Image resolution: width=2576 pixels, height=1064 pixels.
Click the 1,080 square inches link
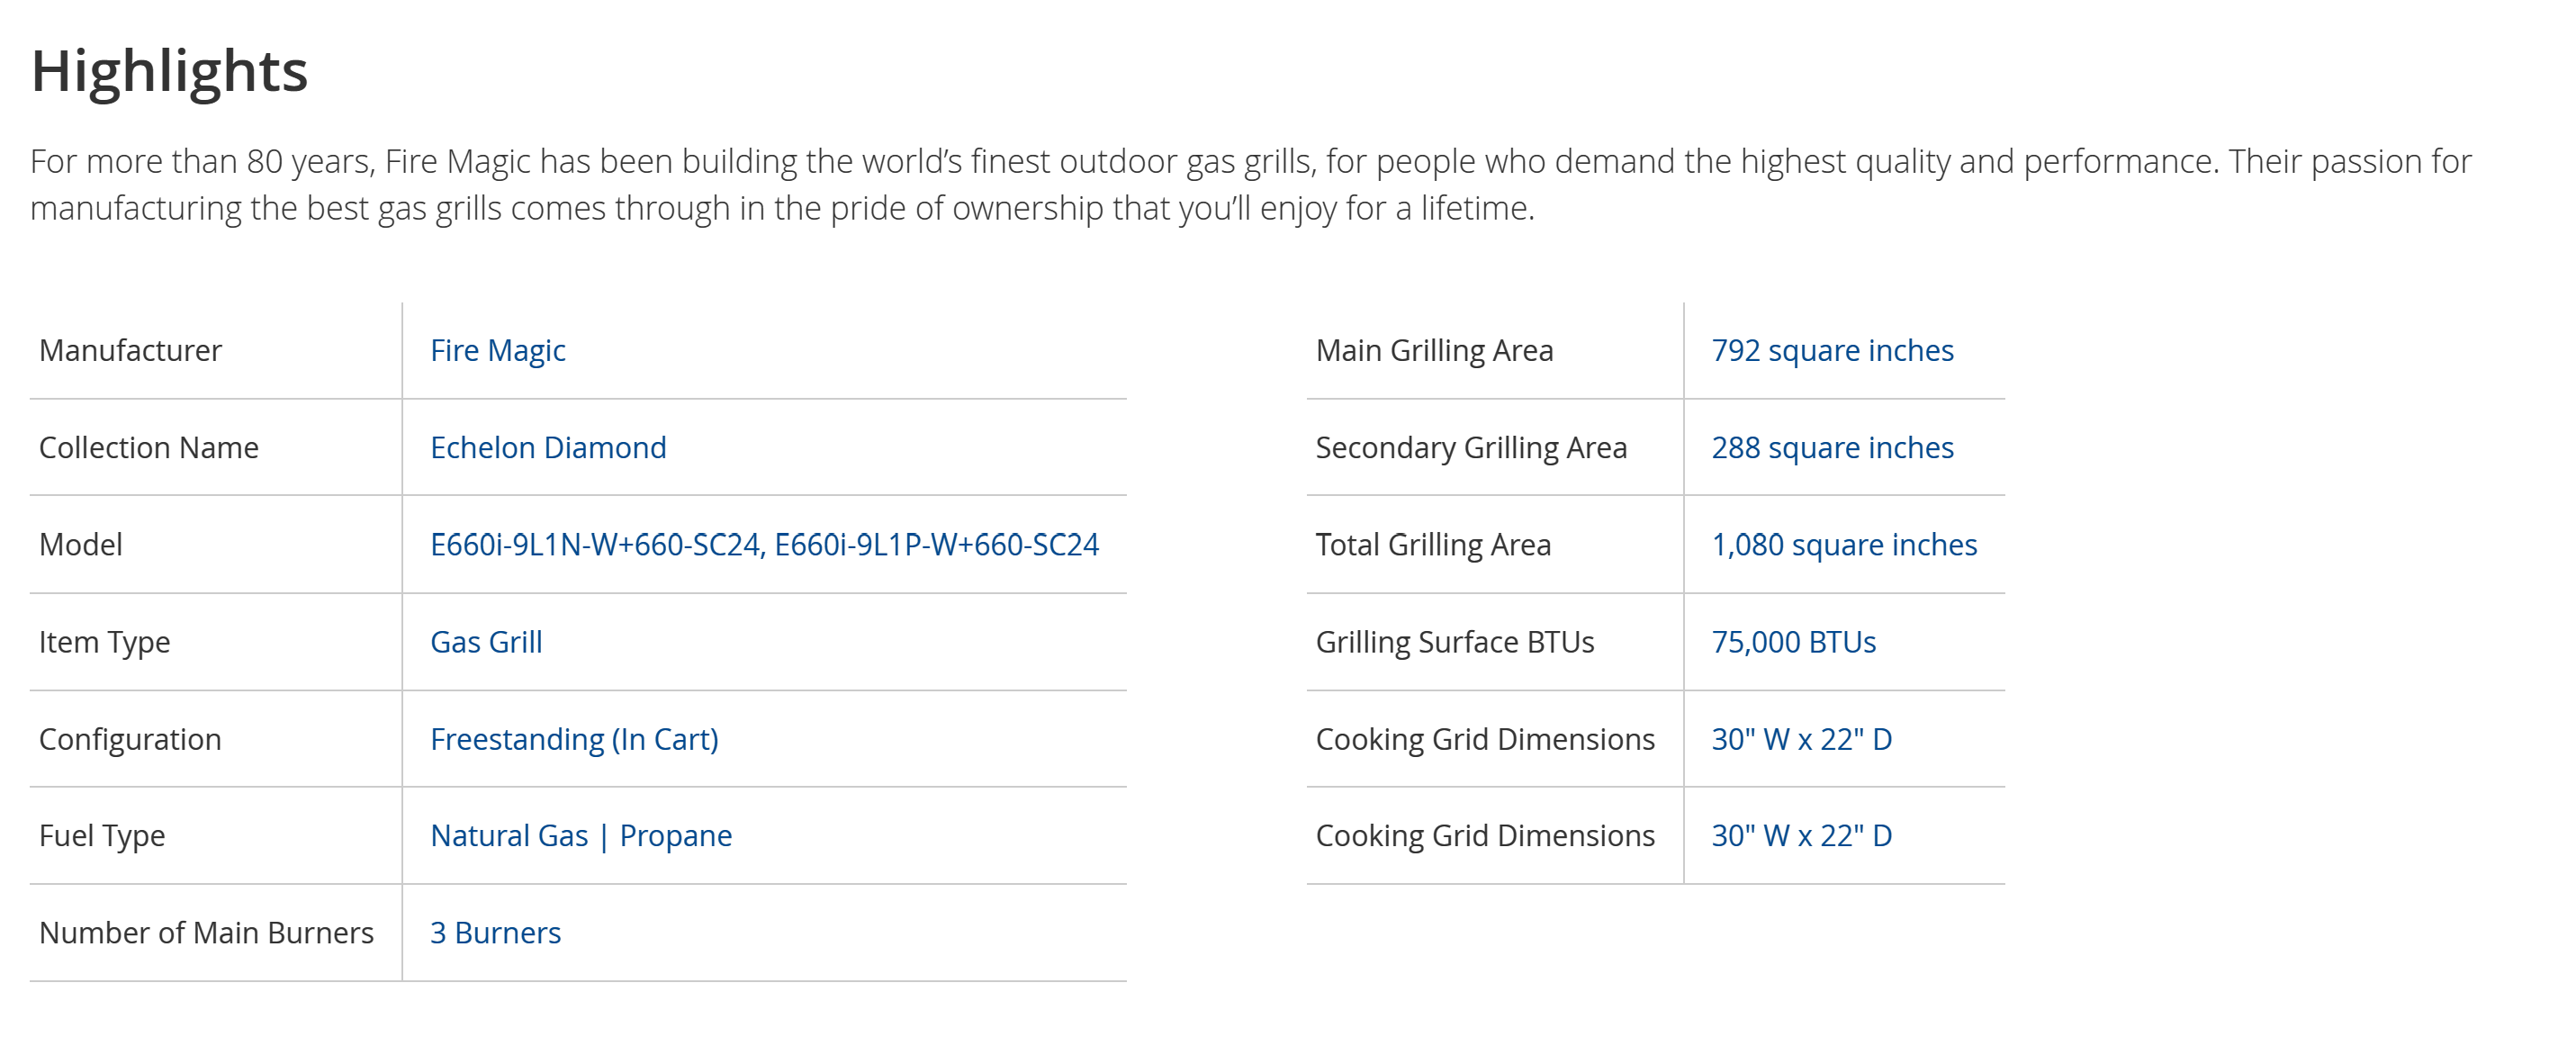click(1844, 544)
